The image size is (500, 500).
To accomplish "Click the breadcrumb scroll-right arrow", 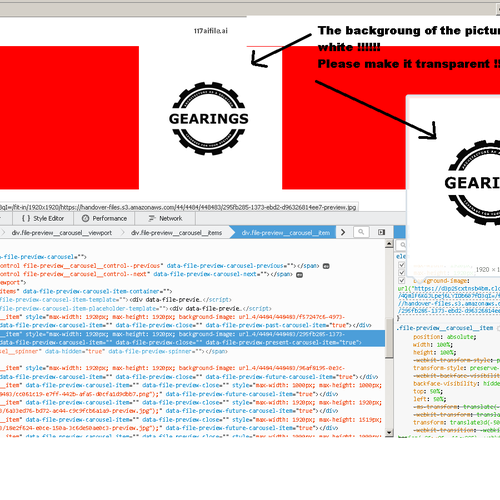I will pos(343,232).
